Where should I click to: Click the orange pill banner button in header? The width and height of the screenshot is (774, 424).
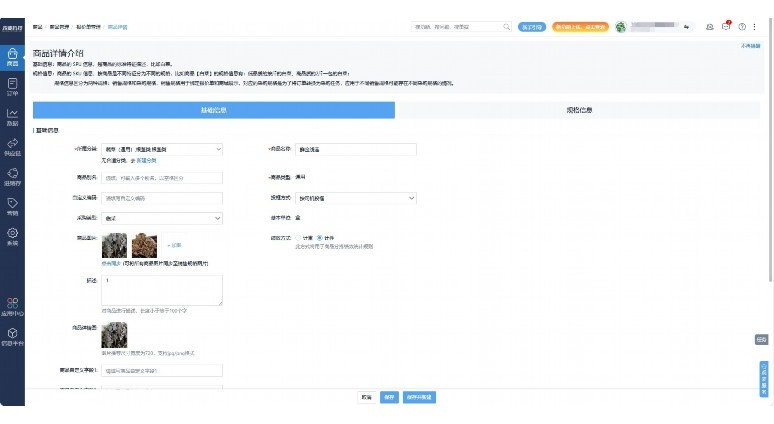coord(580,27)
